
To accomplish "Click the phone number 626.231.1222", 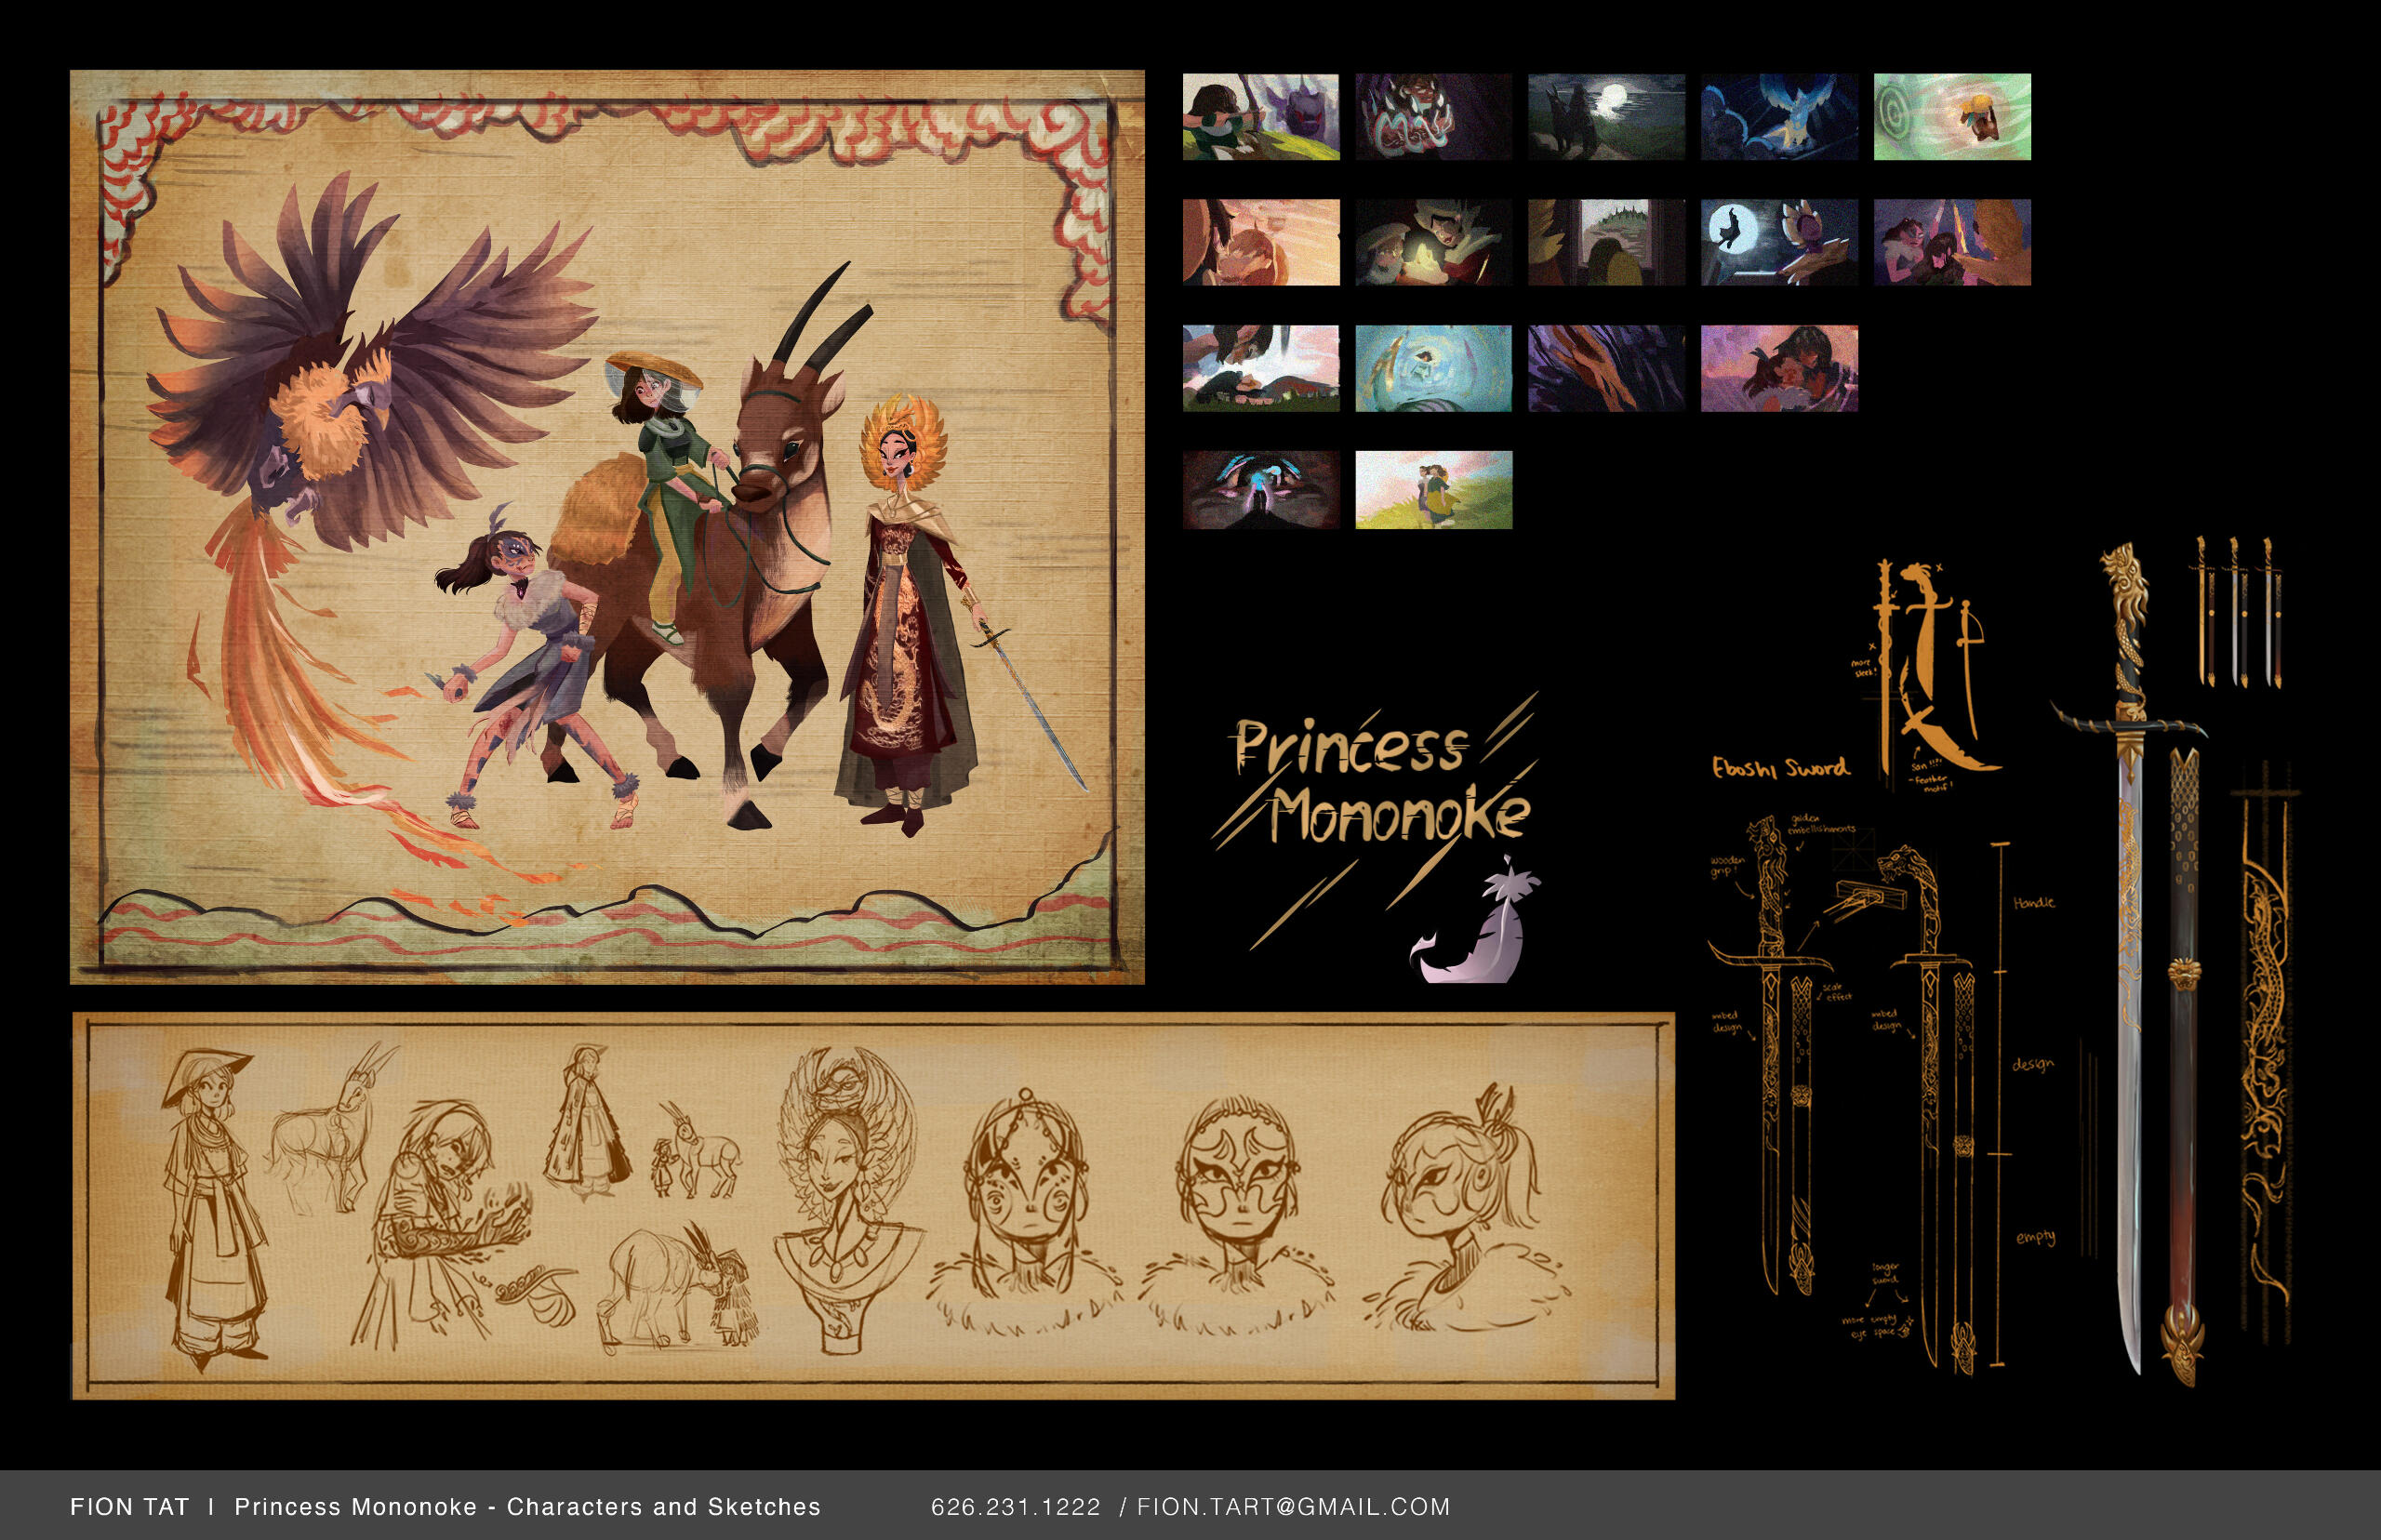I will point(1015,1507).
